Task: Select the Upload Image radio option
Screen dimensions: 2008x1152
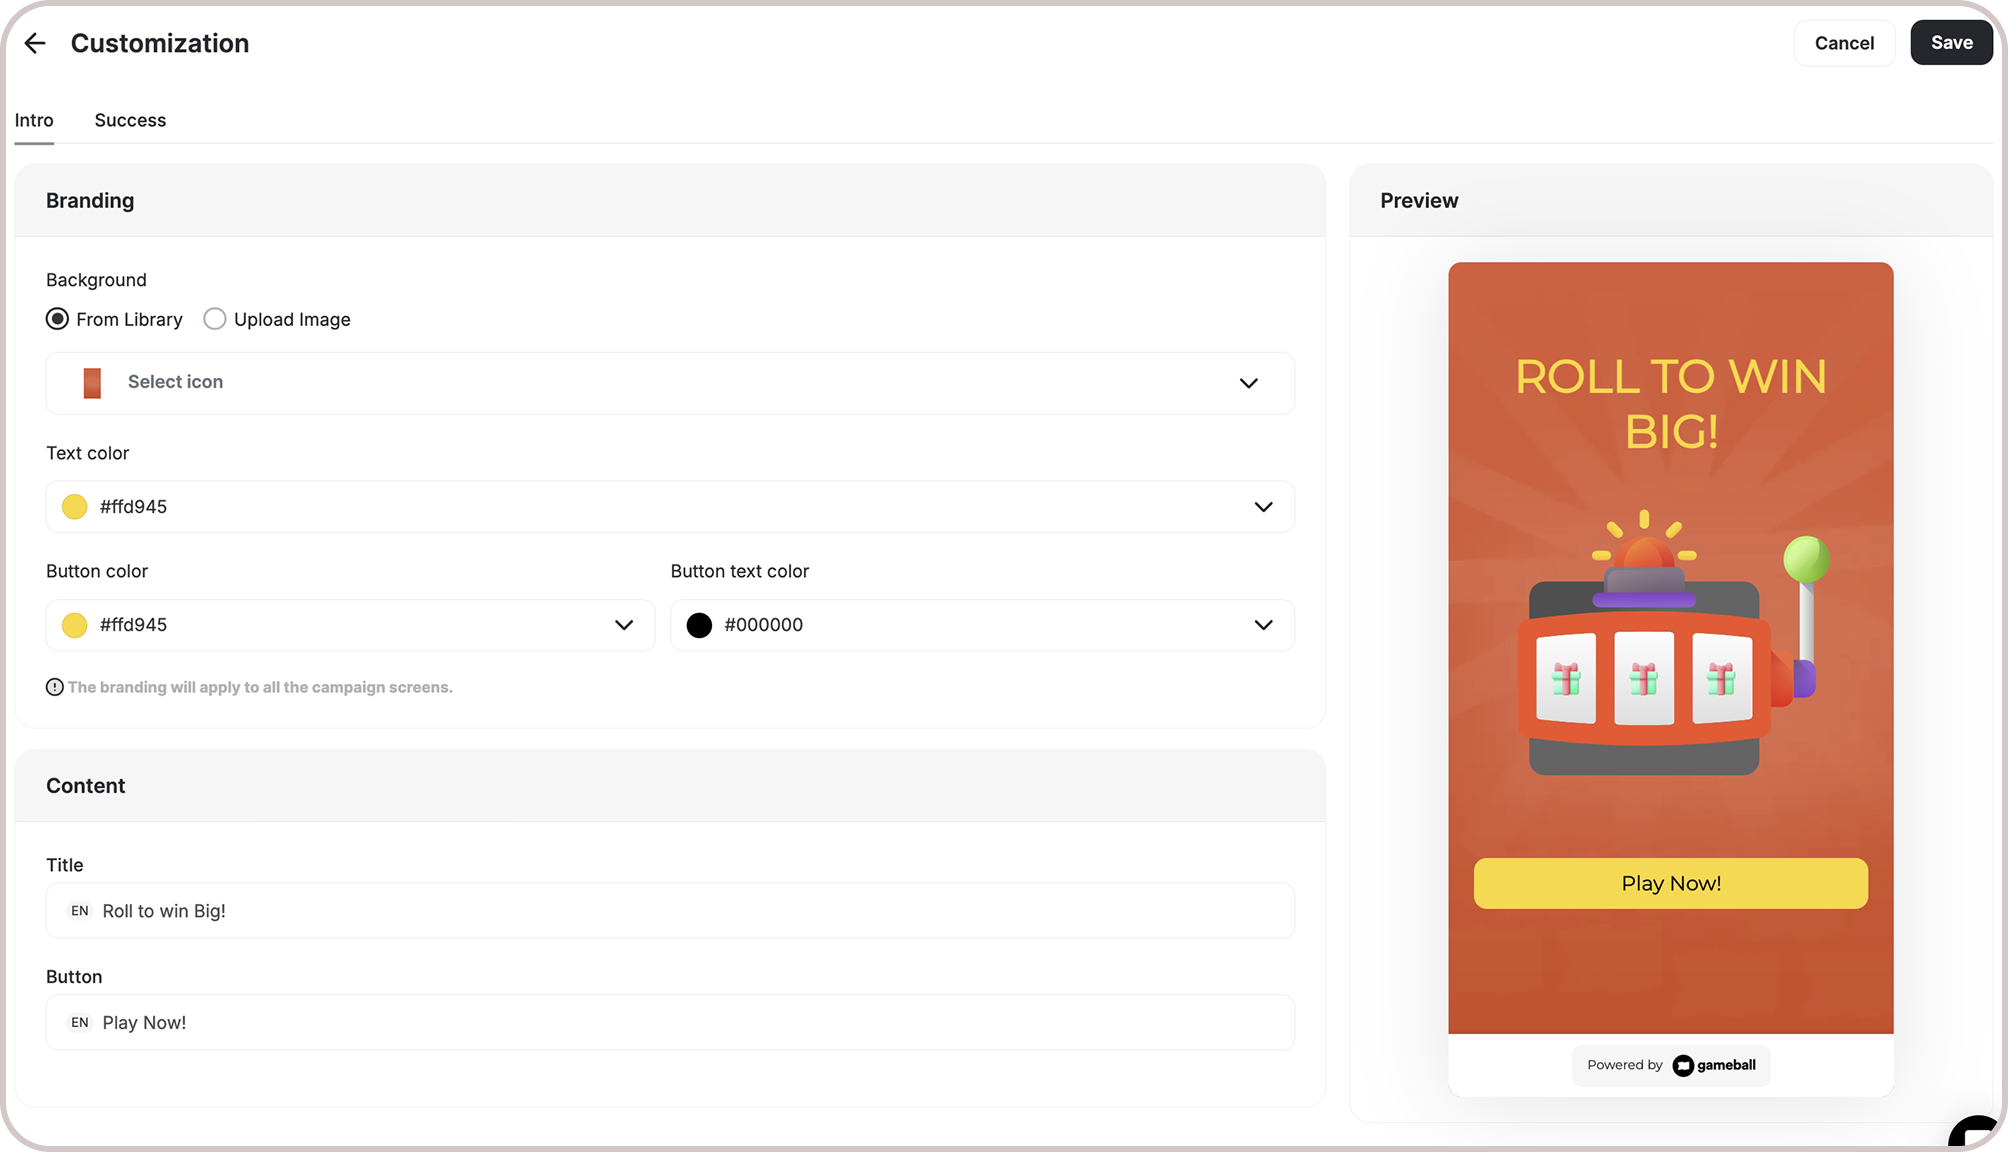Action: [x=215, y=319]
